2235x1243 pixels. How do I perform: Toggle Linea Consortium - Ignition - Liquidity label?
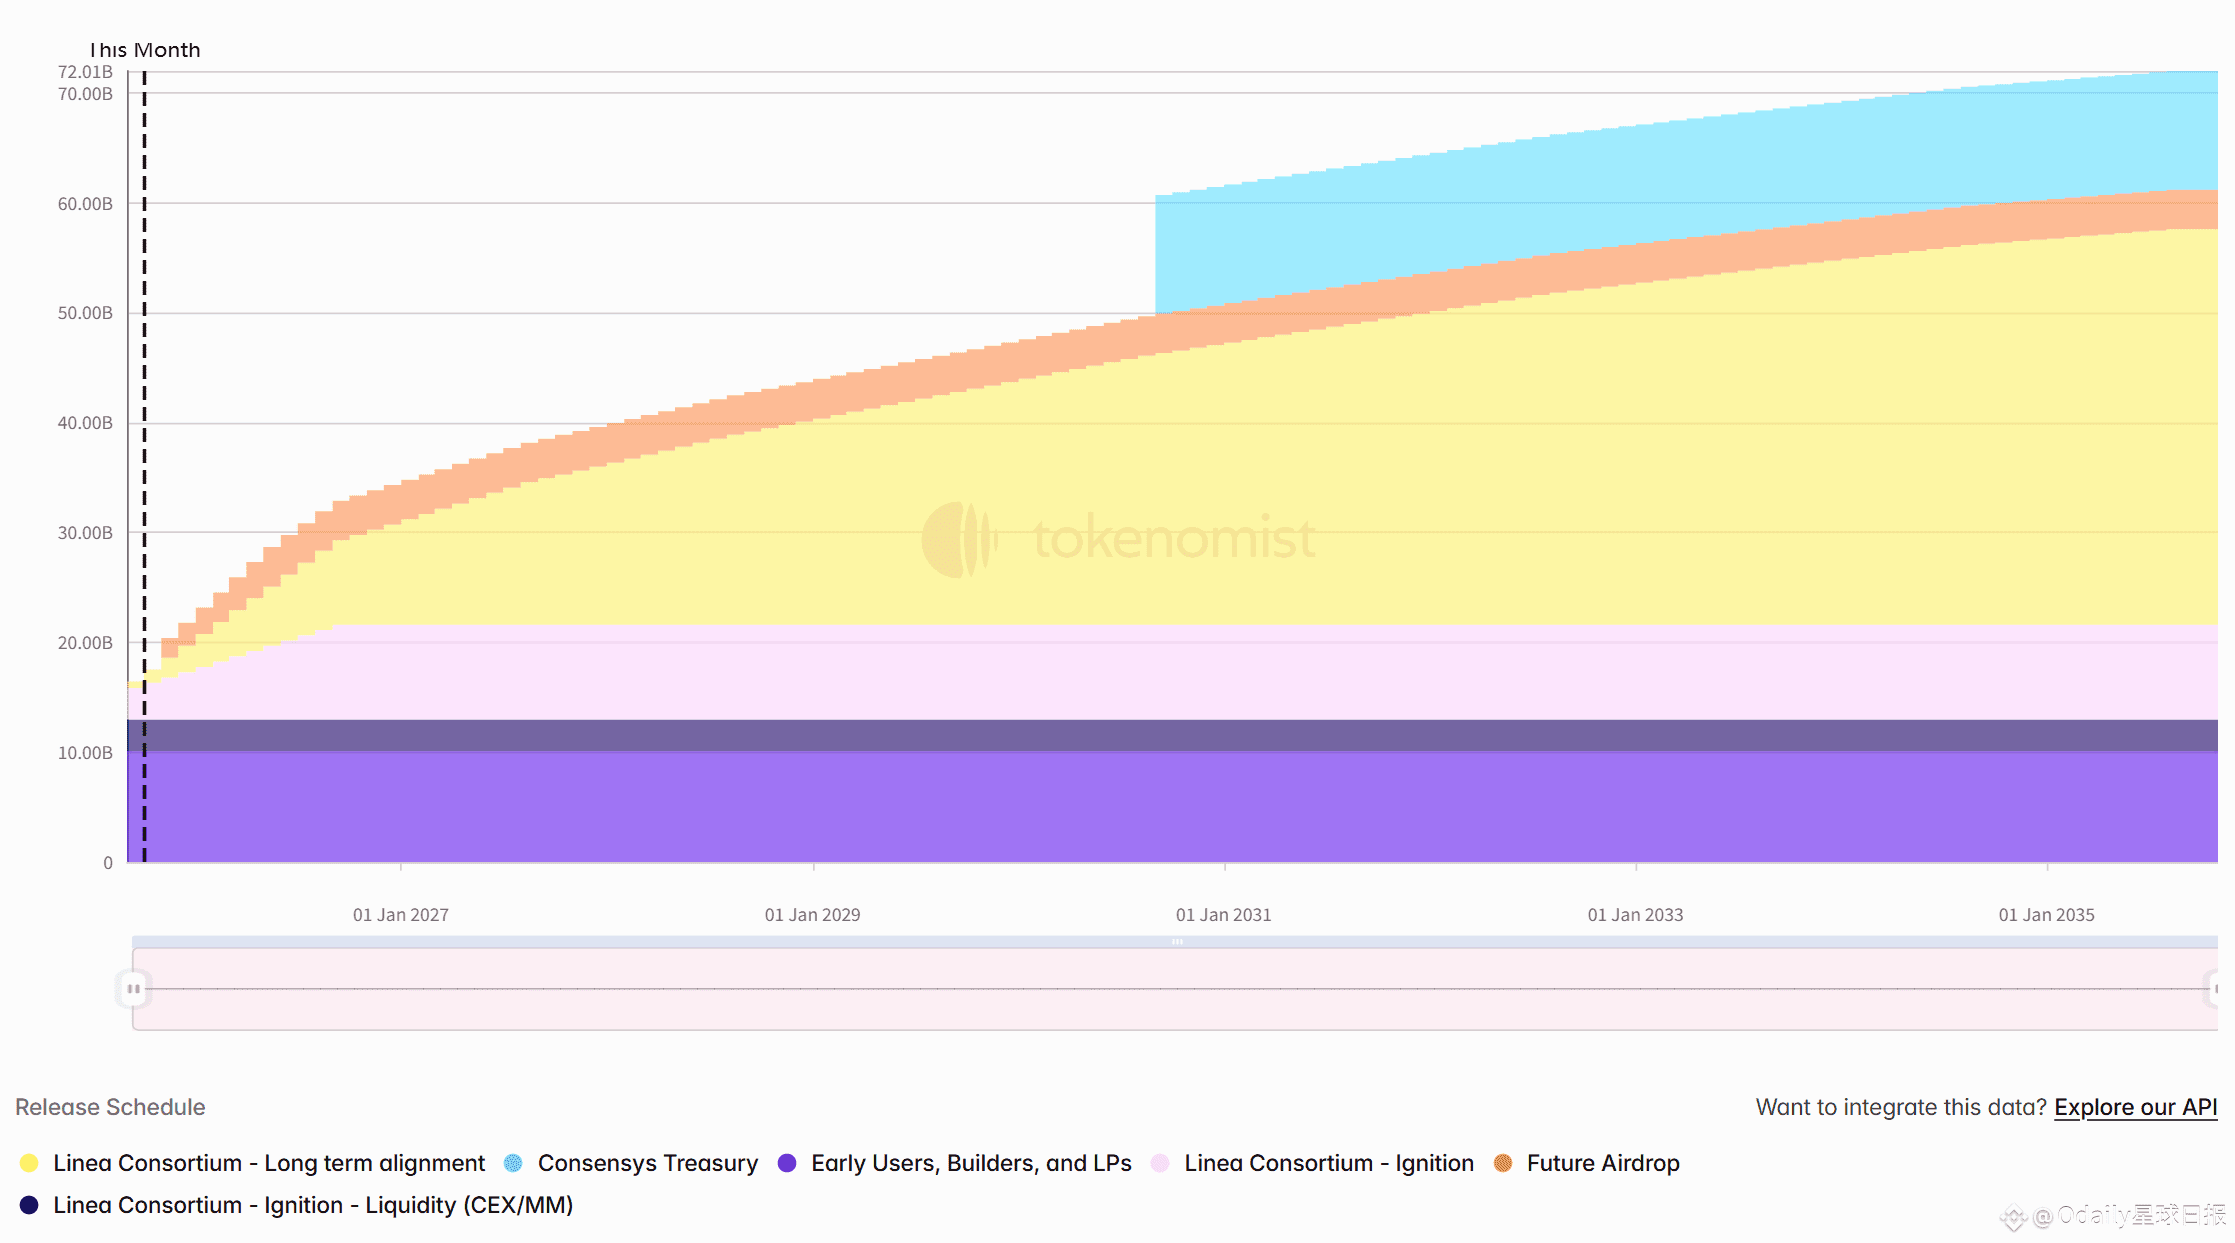[313, 1205]
